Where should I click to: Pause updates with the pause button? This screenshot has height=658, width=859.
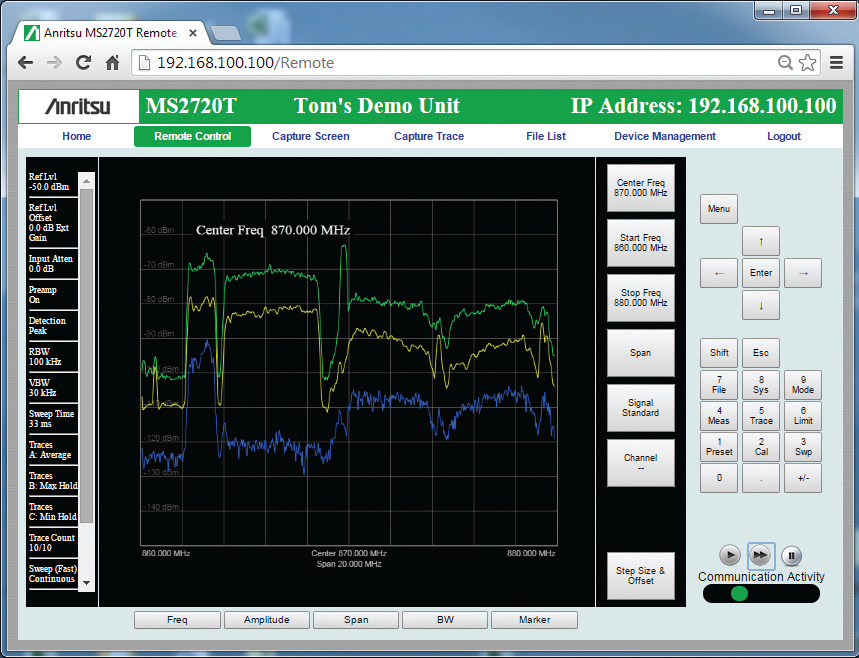(x=791, y=555)
